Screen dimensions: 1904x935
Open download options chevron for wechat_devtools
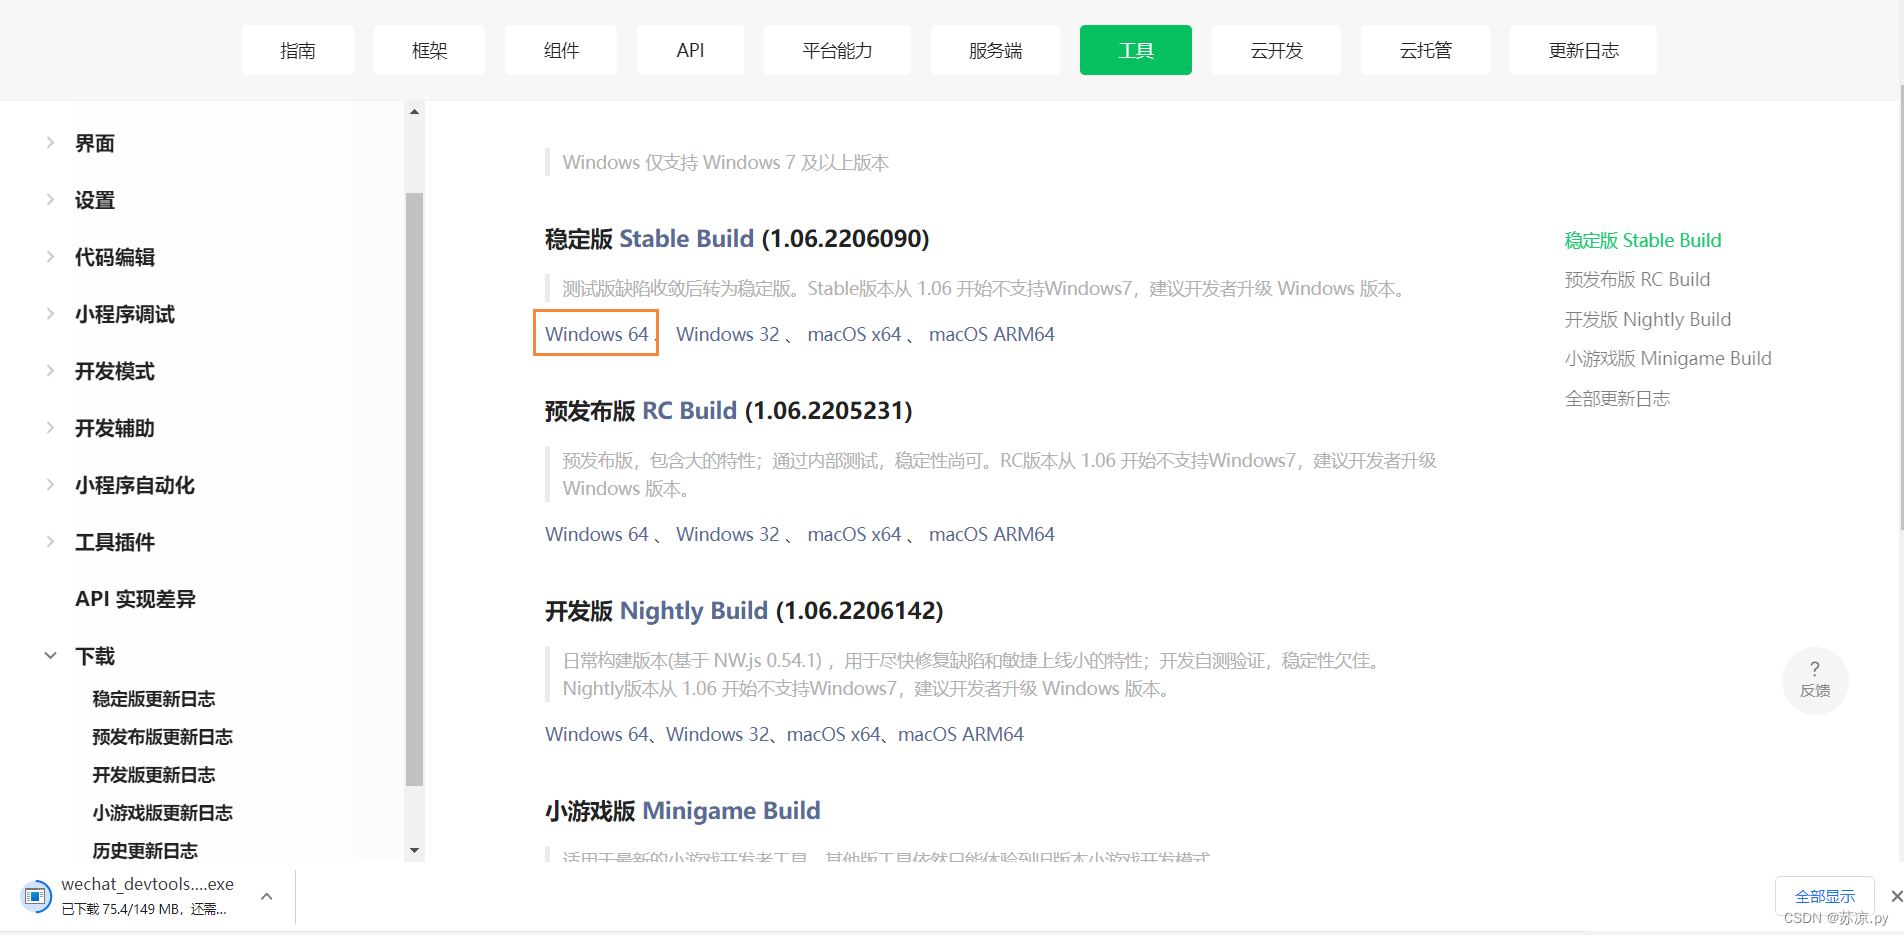click(x=266, y=896)
